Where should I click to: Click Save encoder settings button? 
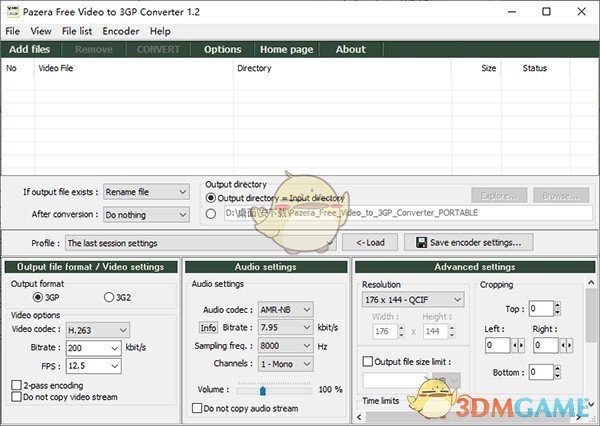click(x=469, y=242)
